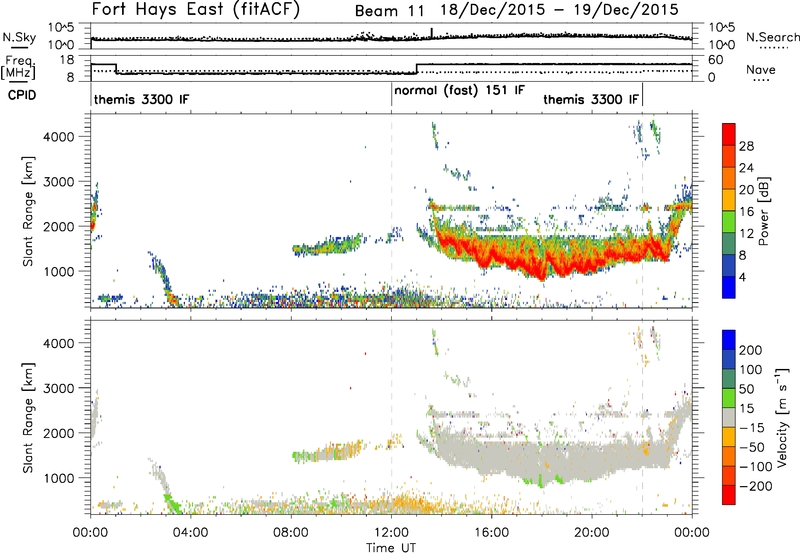Select the Freq. [MHz] axis label
800x554 pixels.
pos(18,68)
